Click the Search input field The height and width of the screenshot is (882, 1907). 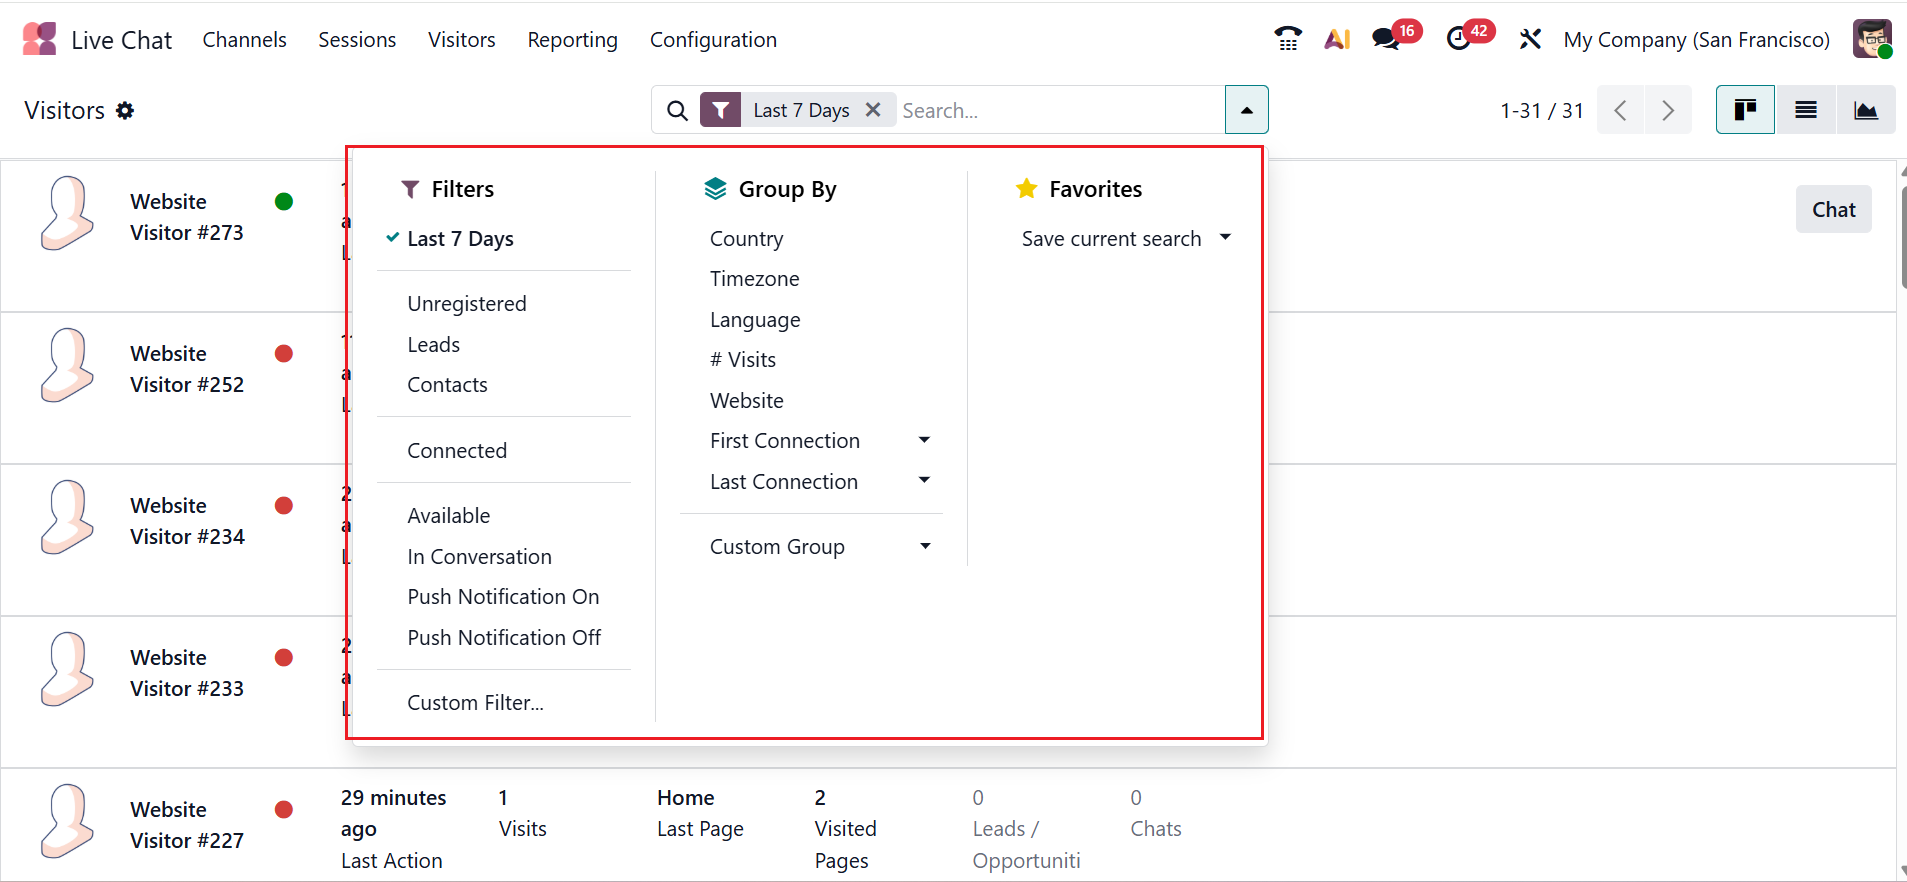[x=1058, y=110]
